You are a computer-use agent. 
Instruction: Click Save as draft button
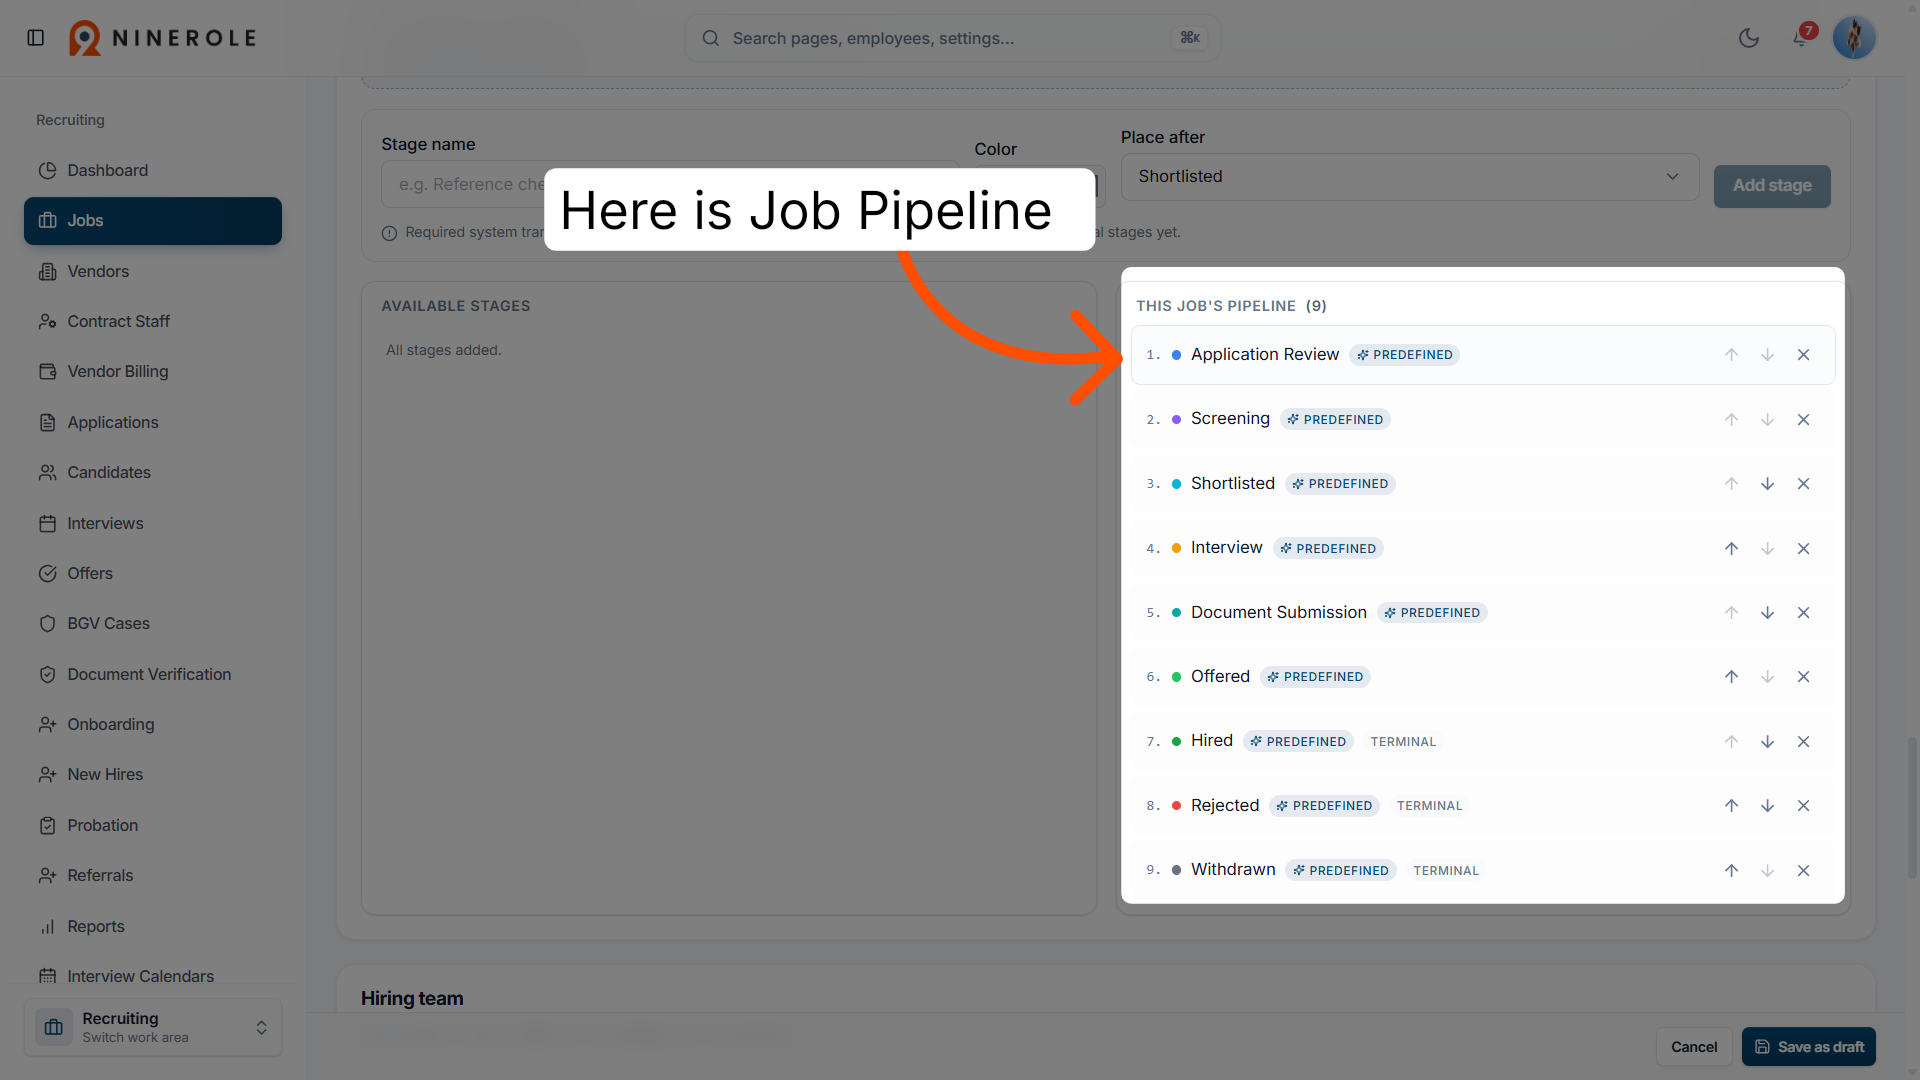(1809, 1047)
